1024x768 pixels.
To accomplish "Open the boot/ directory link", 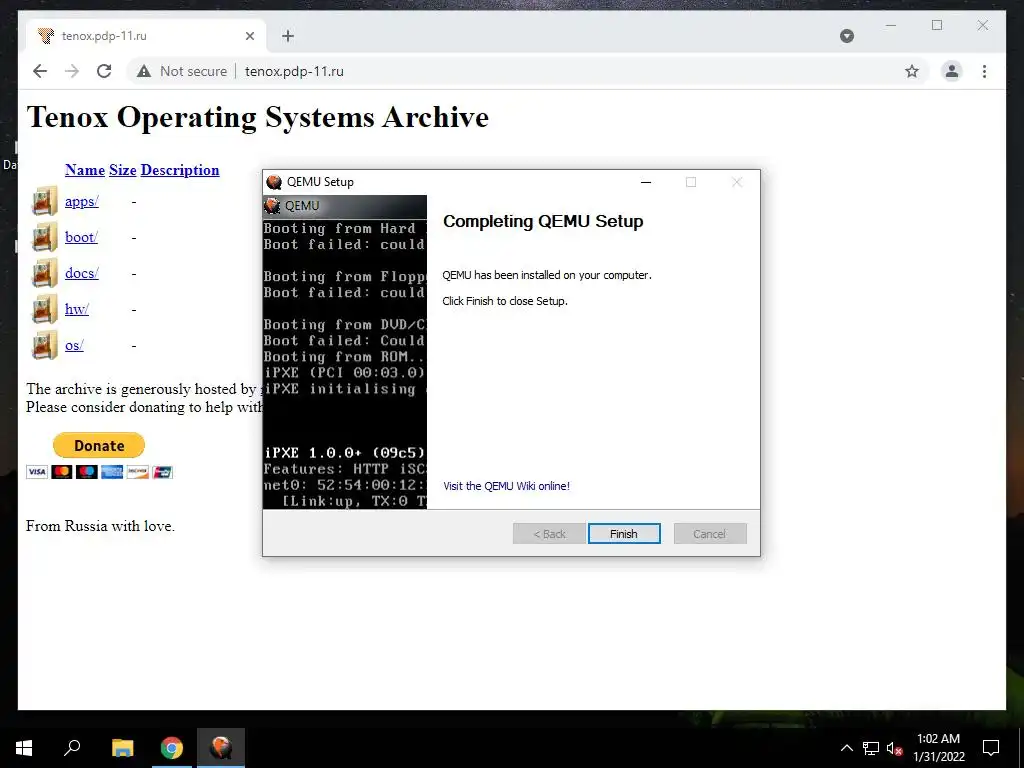I will pos(81,237).
